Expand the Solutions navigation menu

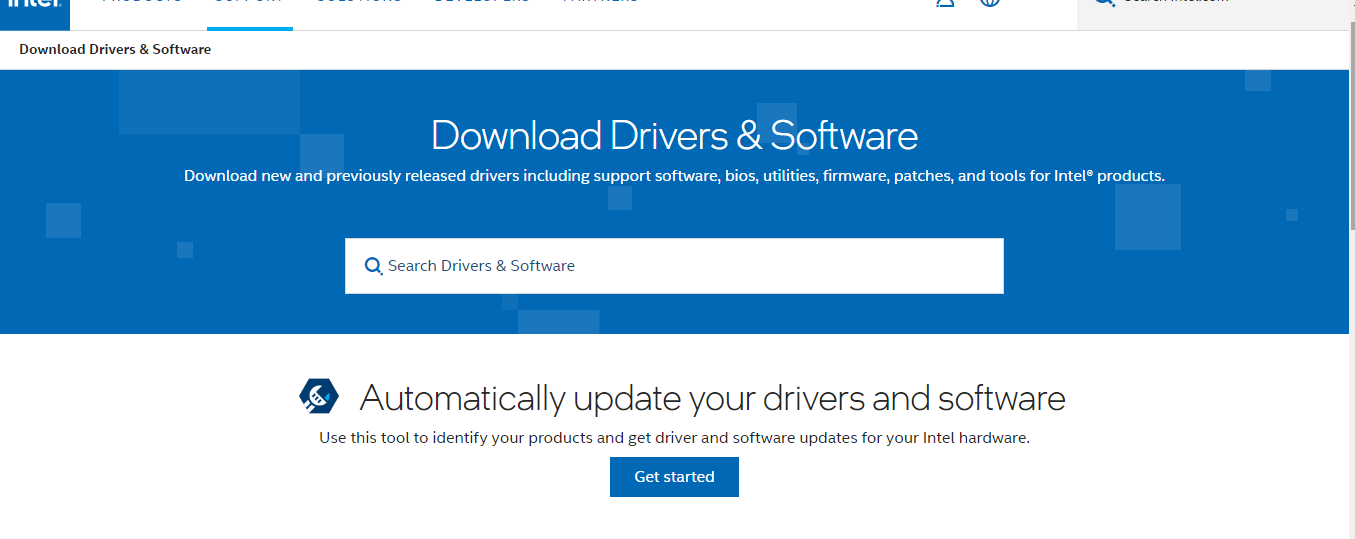coord(358,3)
